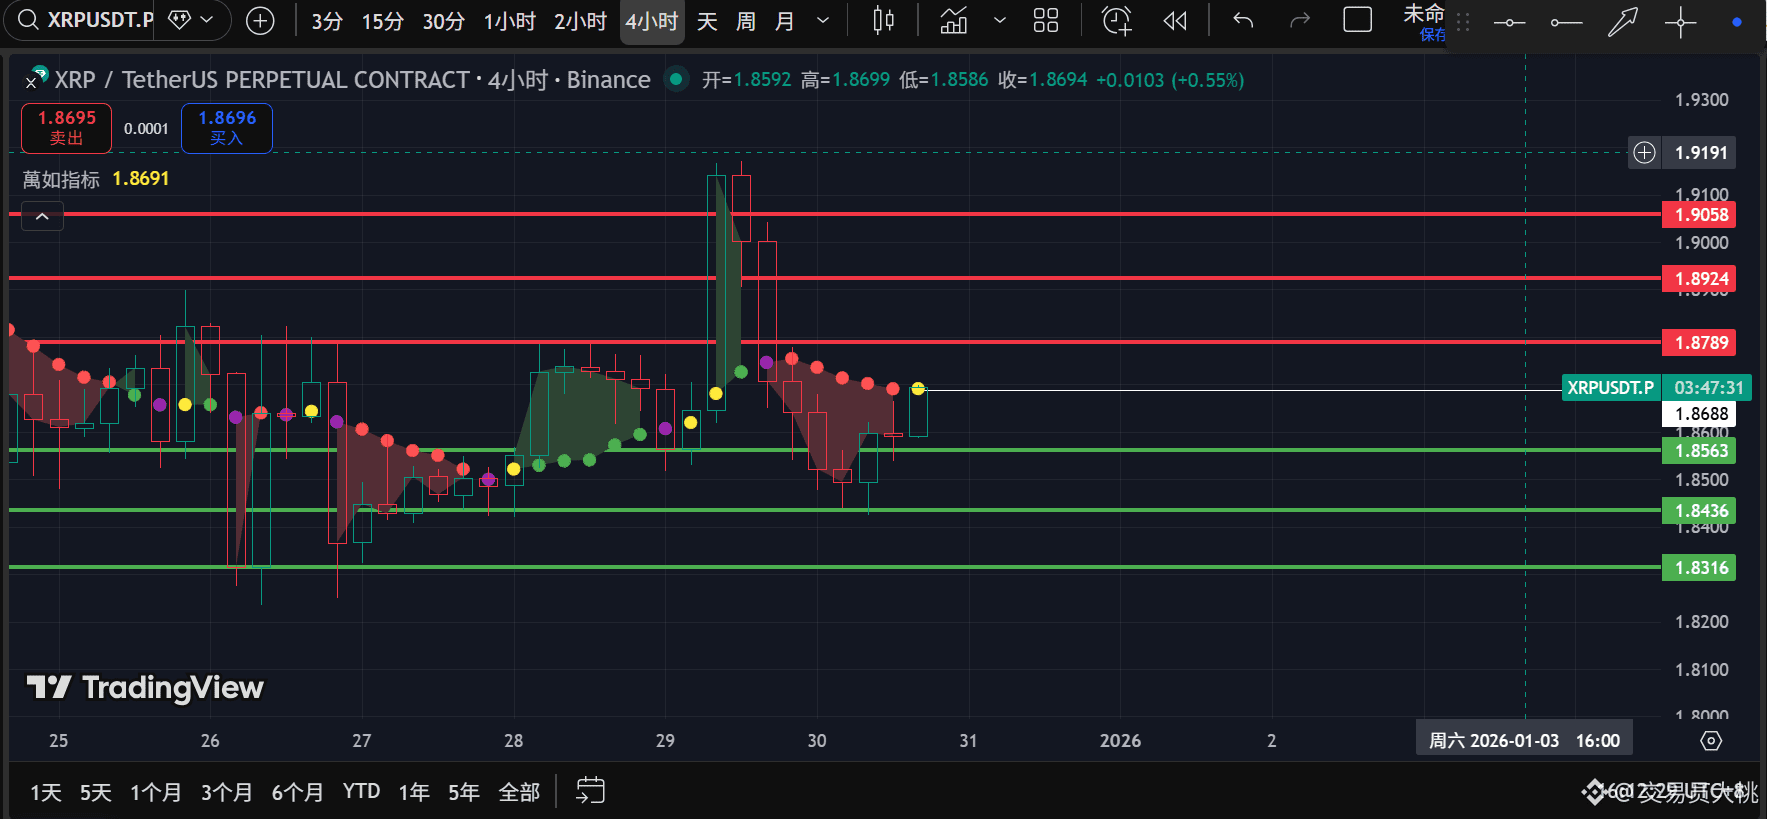This screenshot has width=1767, height=819.
Task: Click the 周六 2026-01-03 16:00 date label
Action: tap(1524, 740)
